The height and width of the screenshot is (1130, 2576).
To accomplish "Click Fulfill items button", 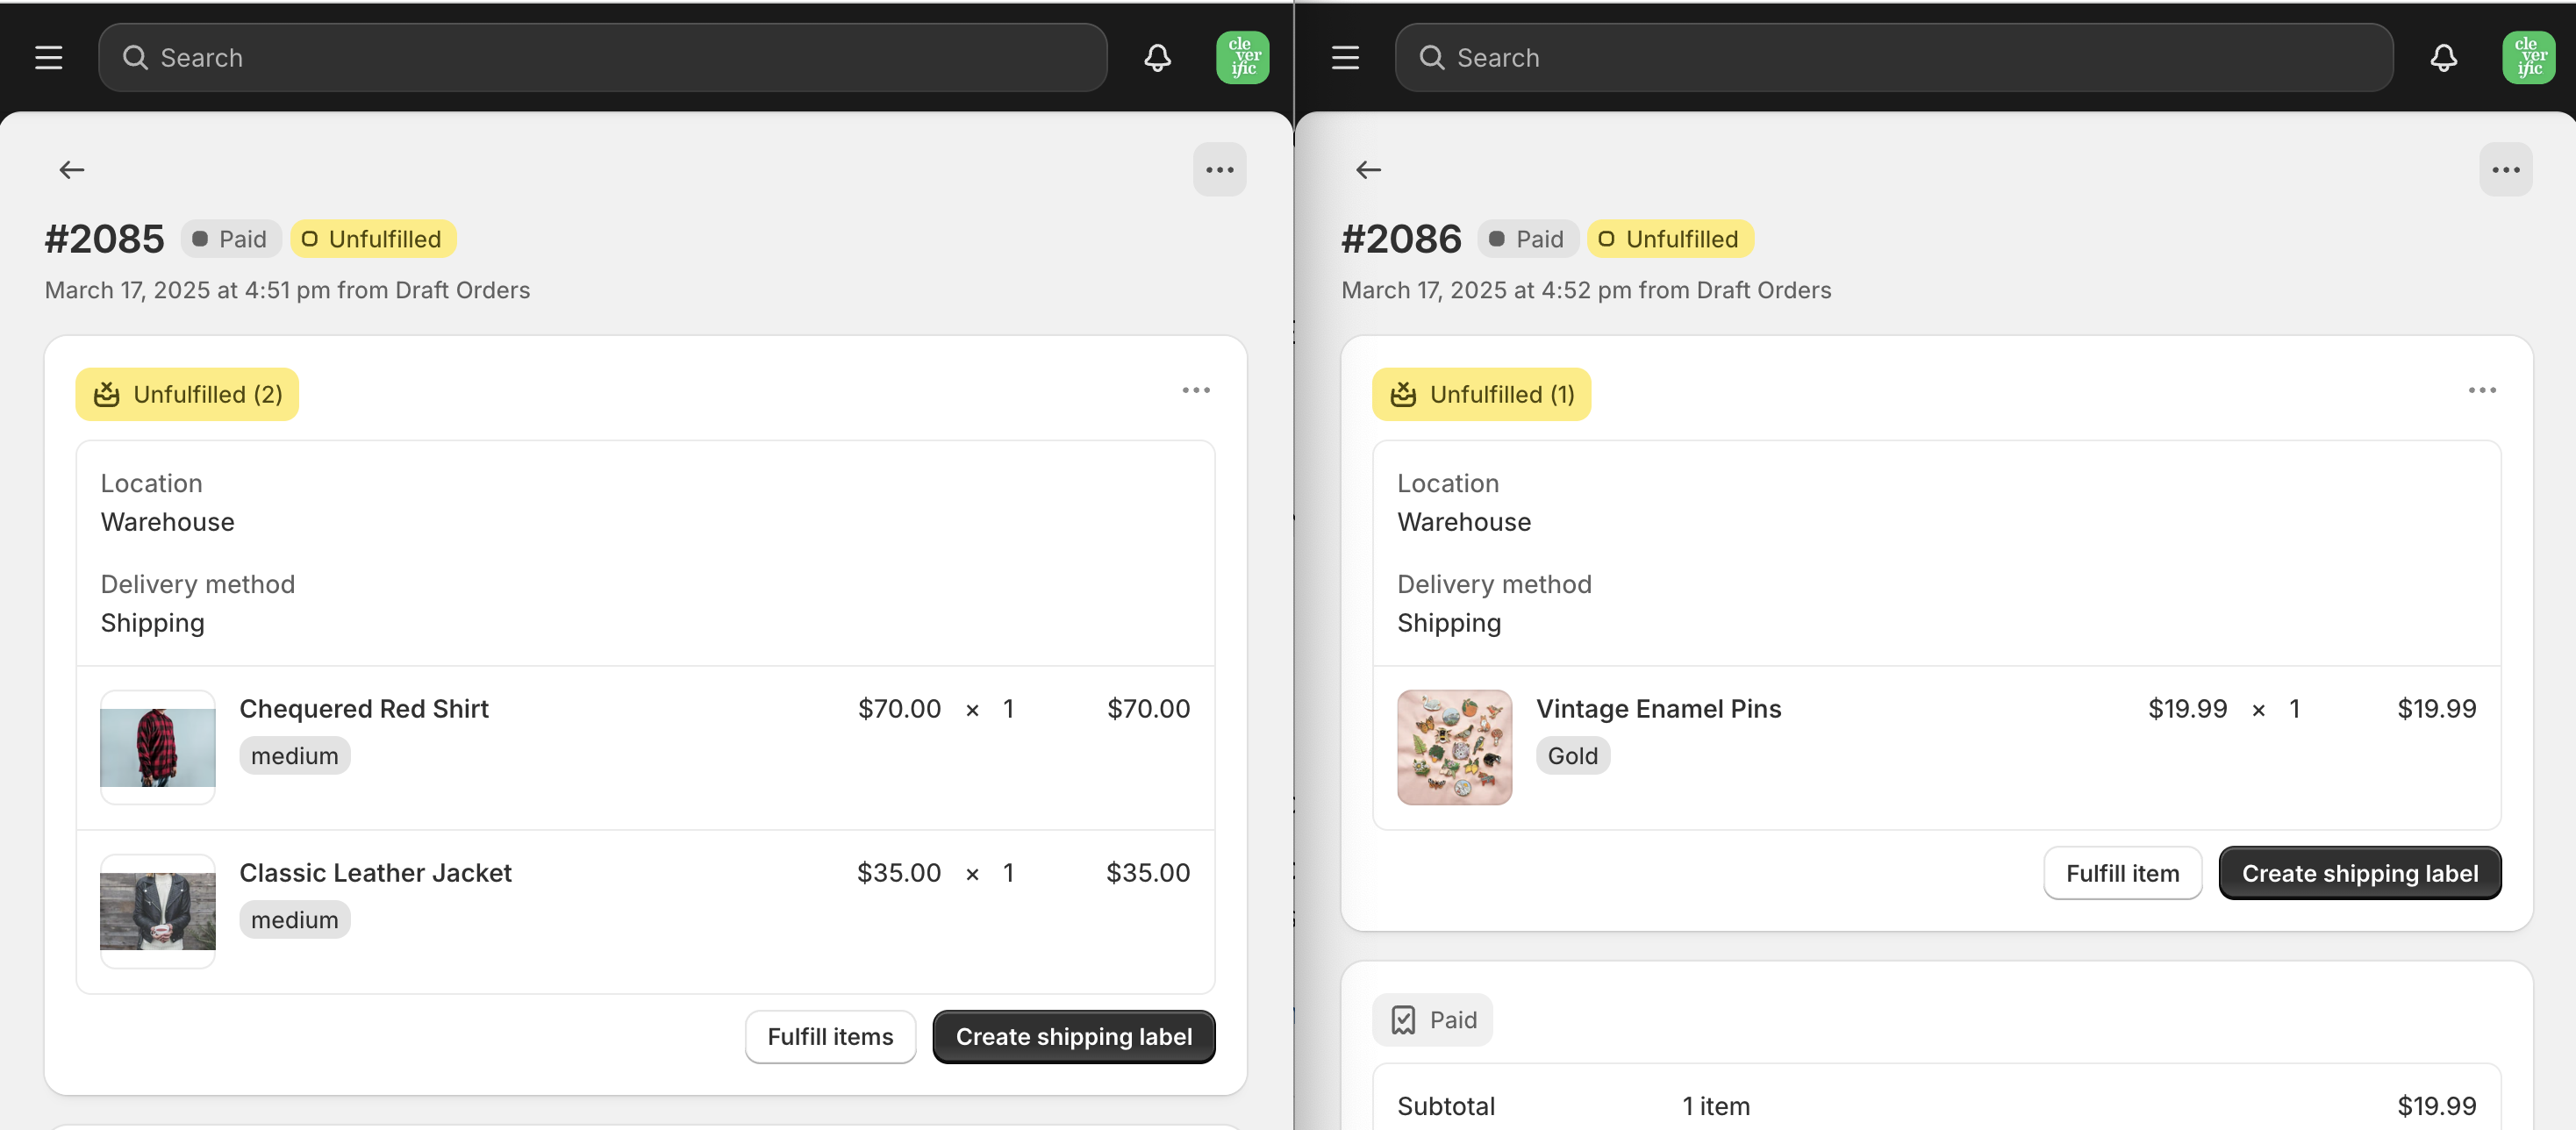I will pyautogui.click(x=830, y=1037).
